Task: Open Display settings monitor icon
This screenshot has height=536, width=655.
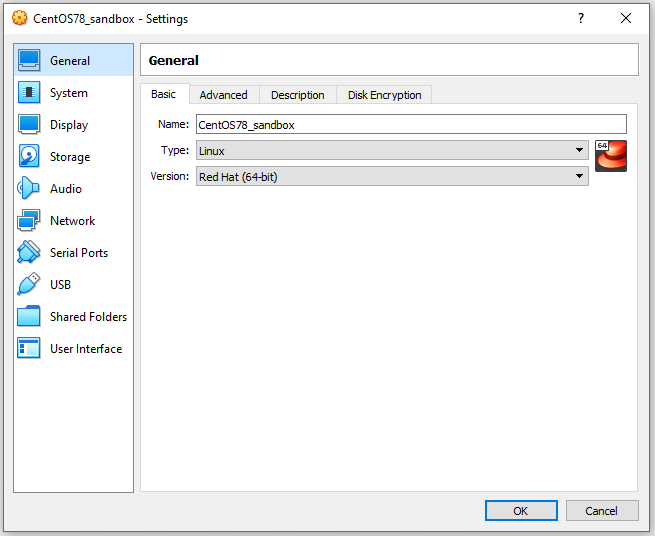Action: [x=29, y=125]
